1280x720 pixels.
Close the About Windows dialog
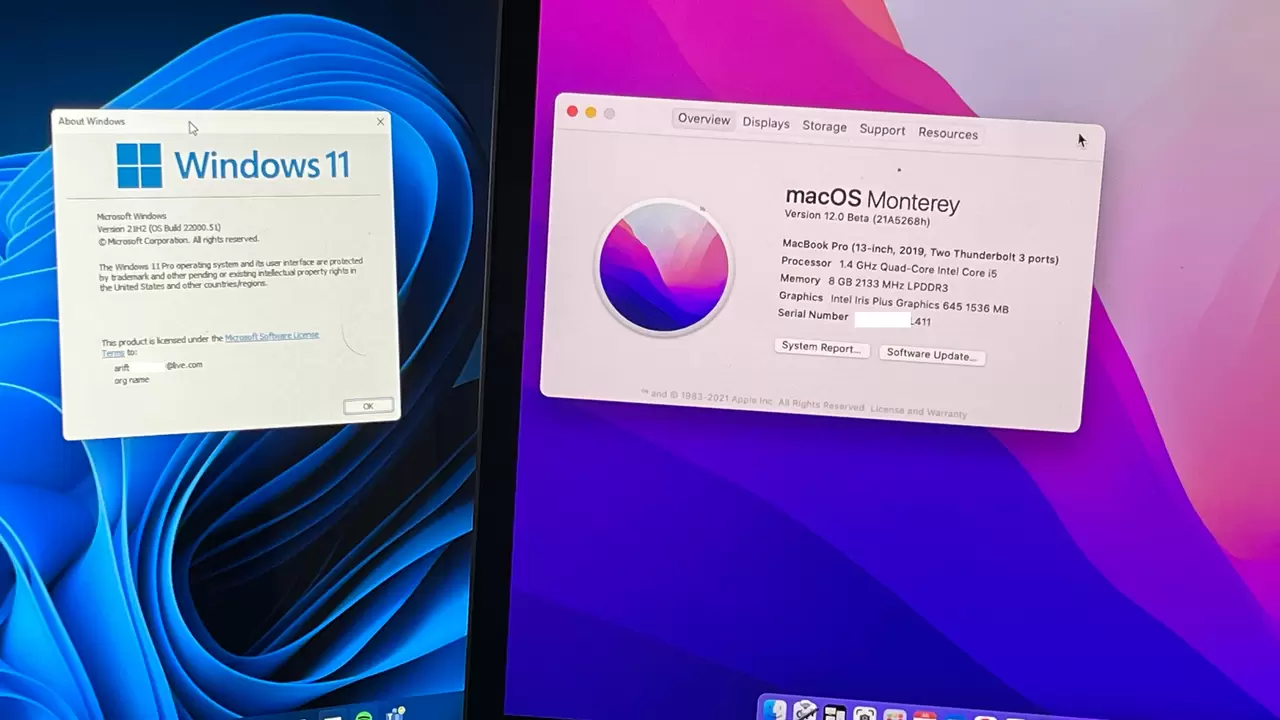(x=380, y=122)
